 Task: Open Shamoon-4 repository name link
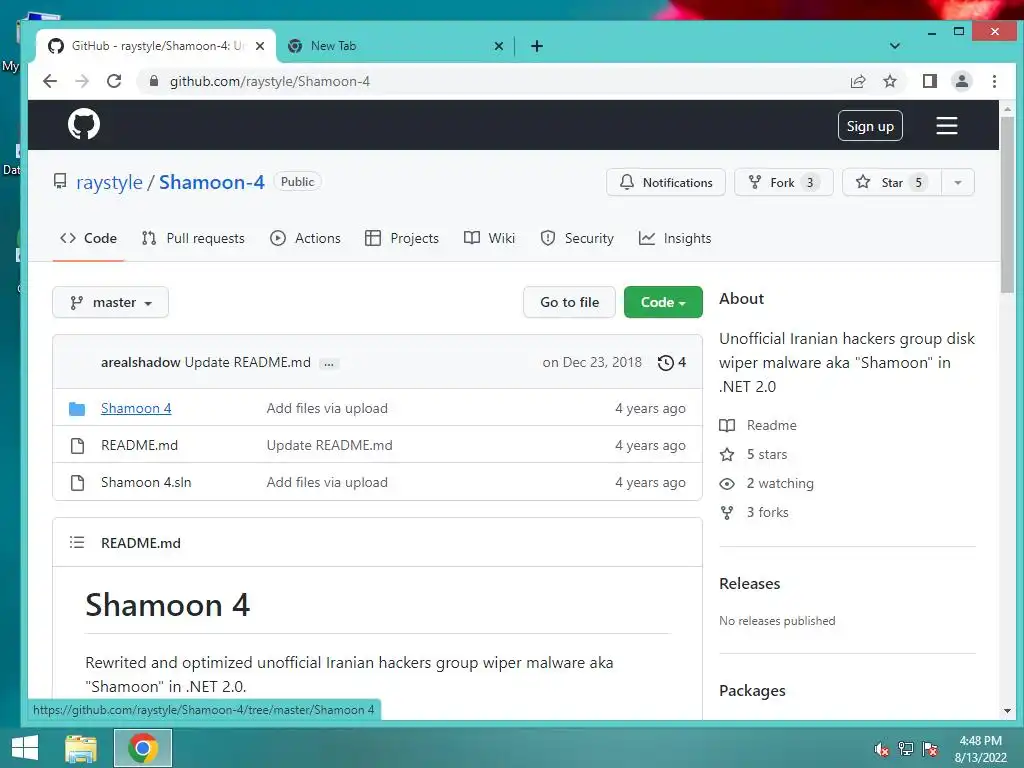(x=212, y=182)
